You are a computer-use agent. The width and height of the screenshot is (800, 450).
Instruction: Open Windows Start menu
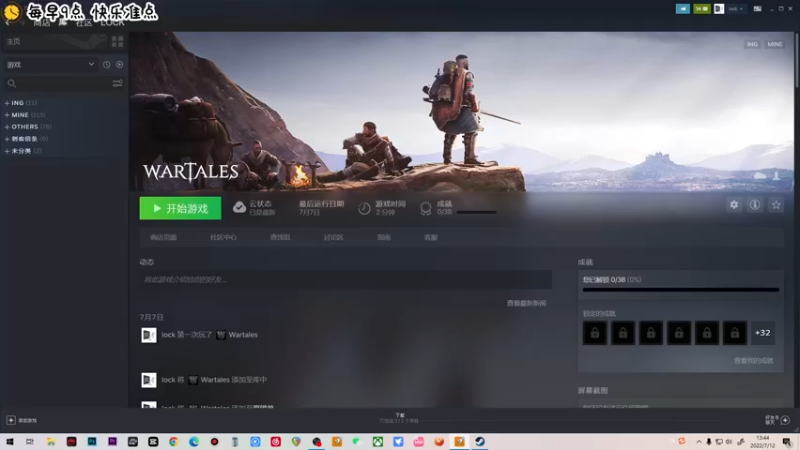(x=10, y=441)
